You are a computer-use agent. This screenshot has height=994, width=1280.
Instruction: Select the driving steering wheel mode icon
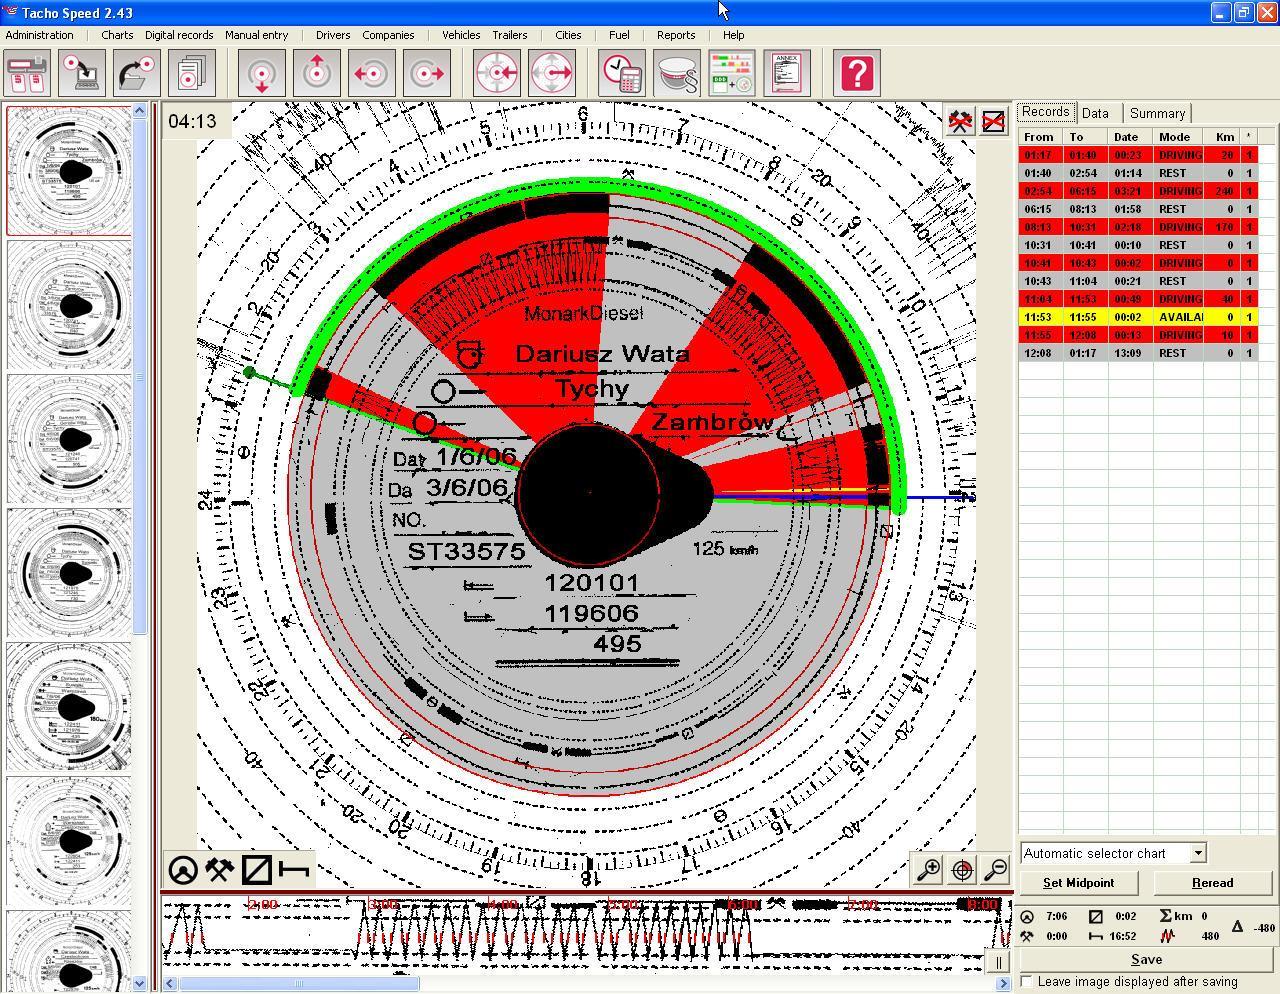183,870
